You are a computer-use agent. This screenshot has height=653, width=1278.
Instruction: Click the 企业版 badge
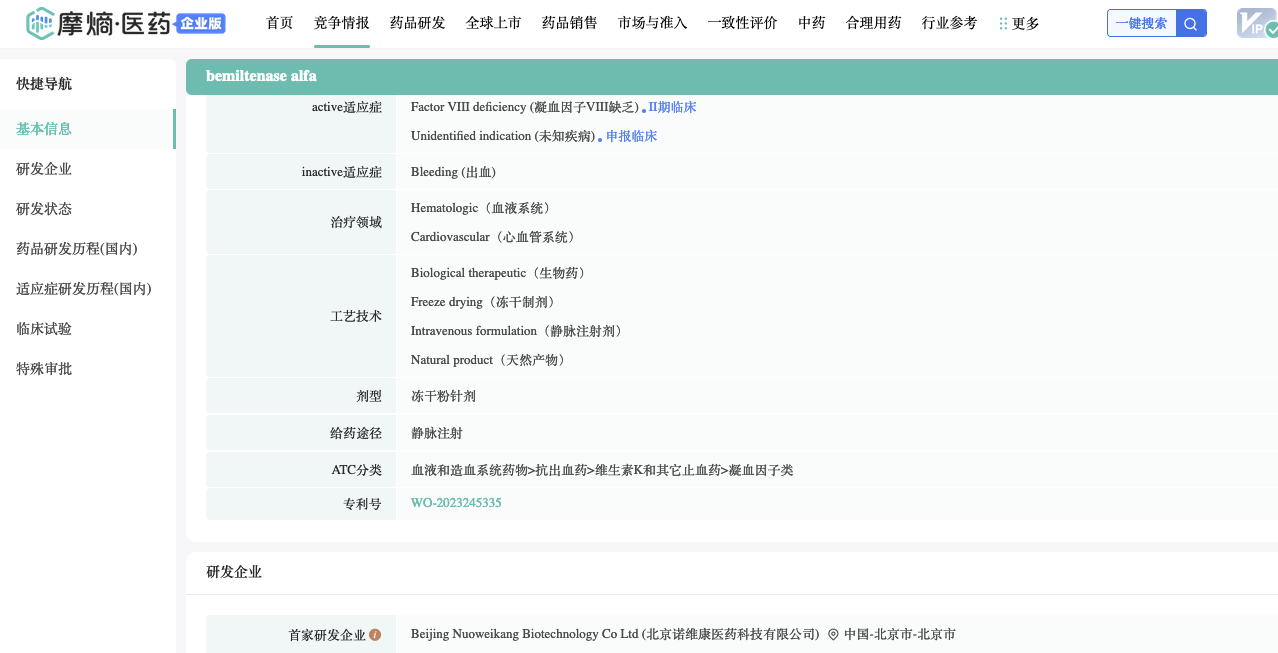(201, 23)
